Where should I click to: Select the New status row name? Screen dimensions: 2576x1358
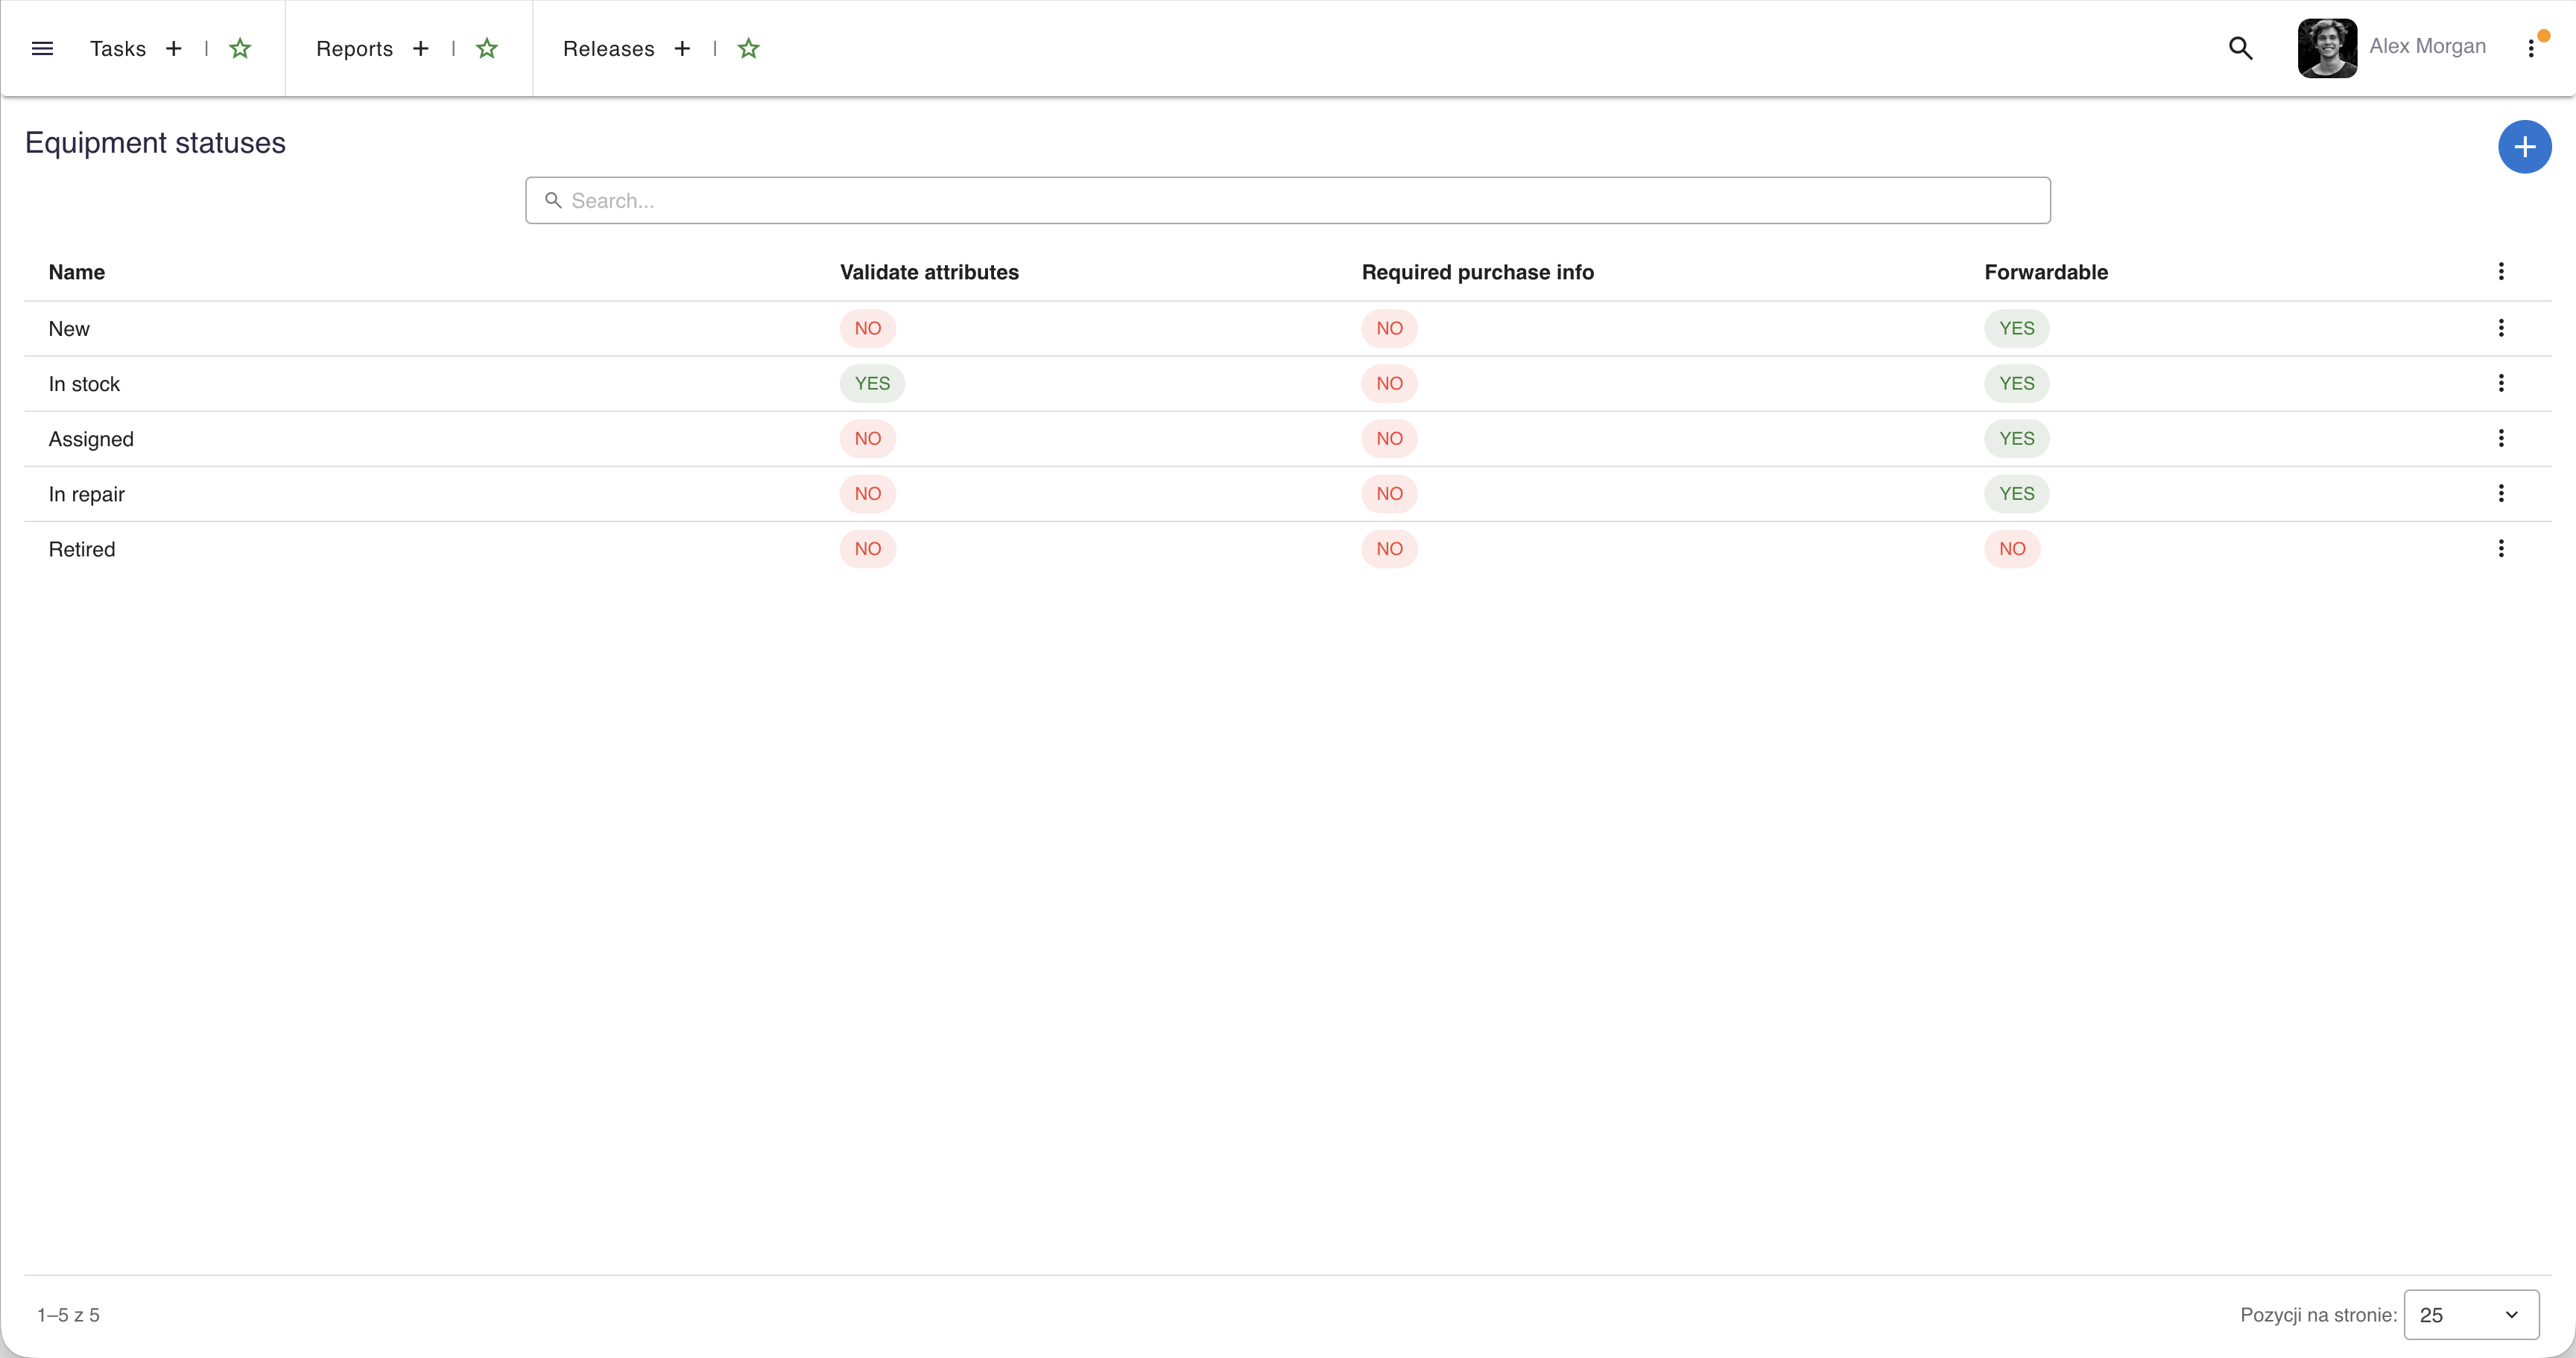(x=69, y=329)
